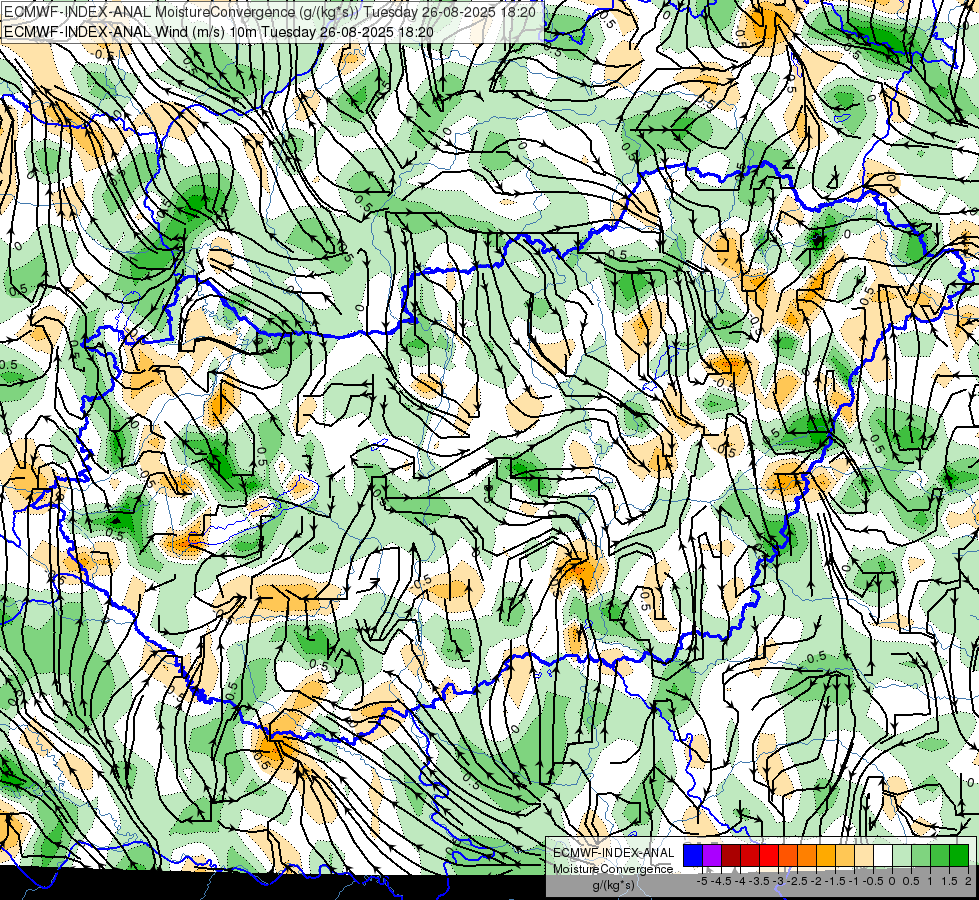Select the Wind (m/s) 10m title line
The width and height of the screenshot is (979, 900).
(x=218, y=31)
